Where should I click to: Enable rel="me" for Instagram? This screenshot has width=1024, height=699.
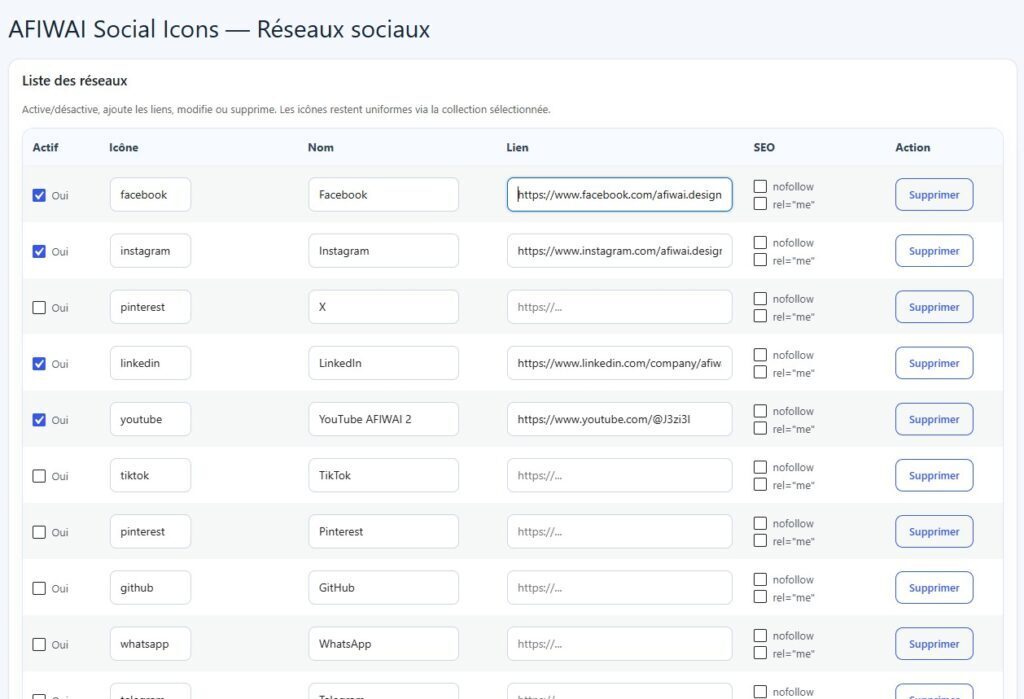pos(760,260)
